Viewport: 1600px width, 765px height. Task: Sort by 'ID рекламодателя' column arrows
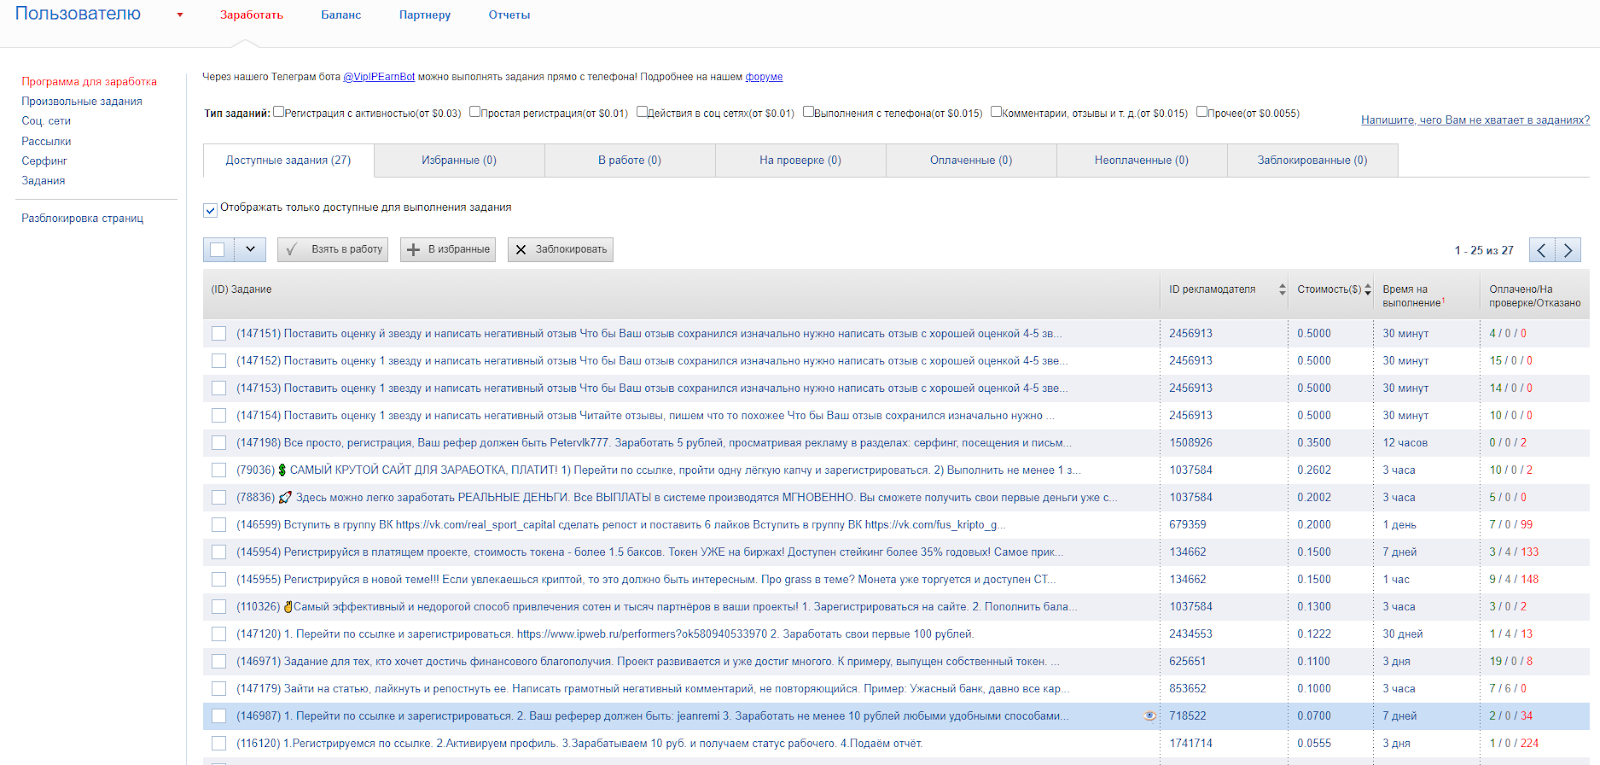pos(1282,289)
